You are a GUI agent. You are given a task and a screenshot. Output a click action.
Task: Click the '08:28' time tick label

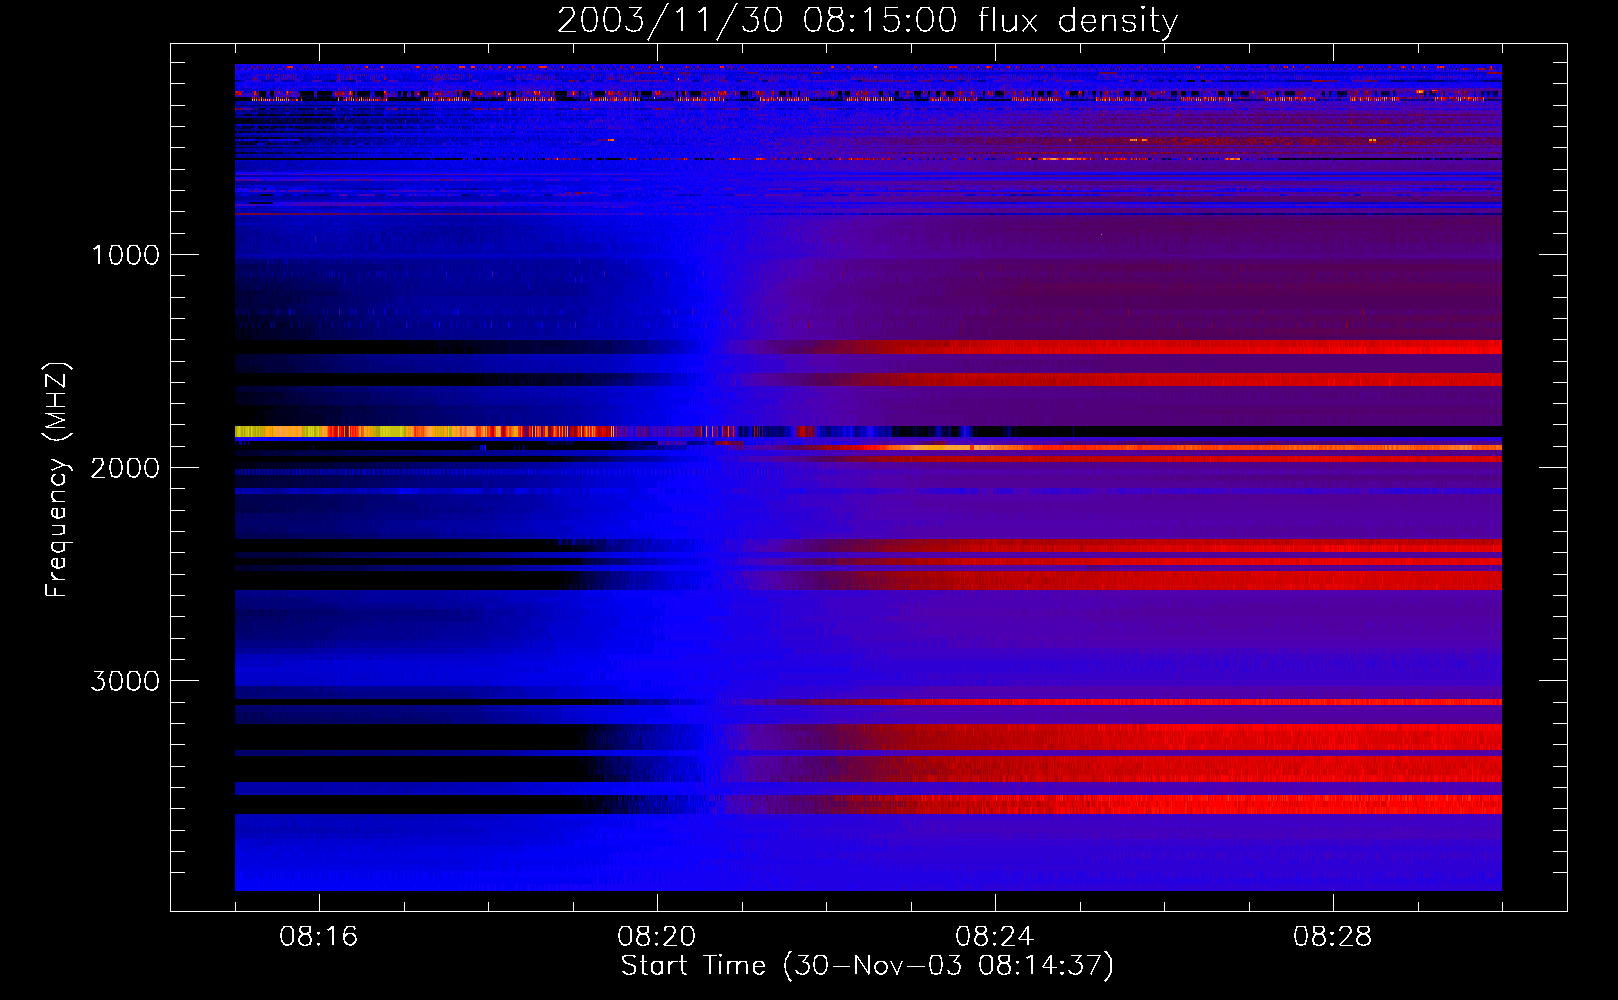[1333, 937]
